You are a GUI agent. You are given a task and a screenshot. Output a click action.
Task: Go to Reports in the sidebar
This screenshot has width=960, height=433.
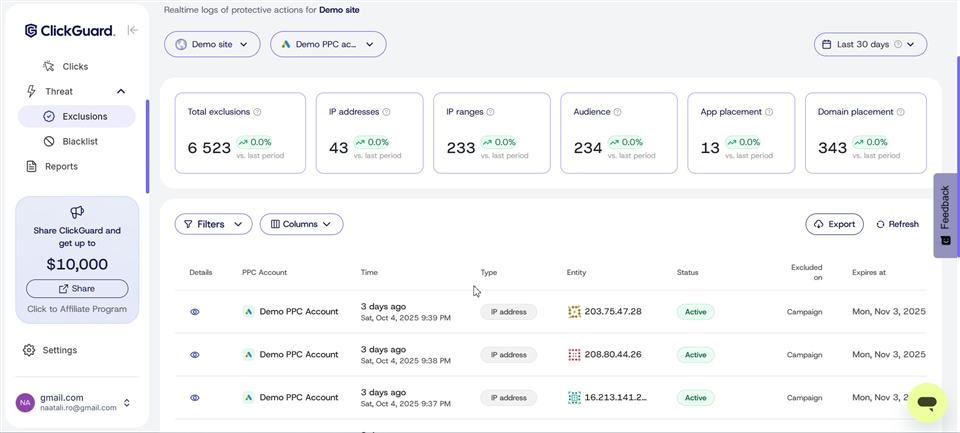point(60,166)
